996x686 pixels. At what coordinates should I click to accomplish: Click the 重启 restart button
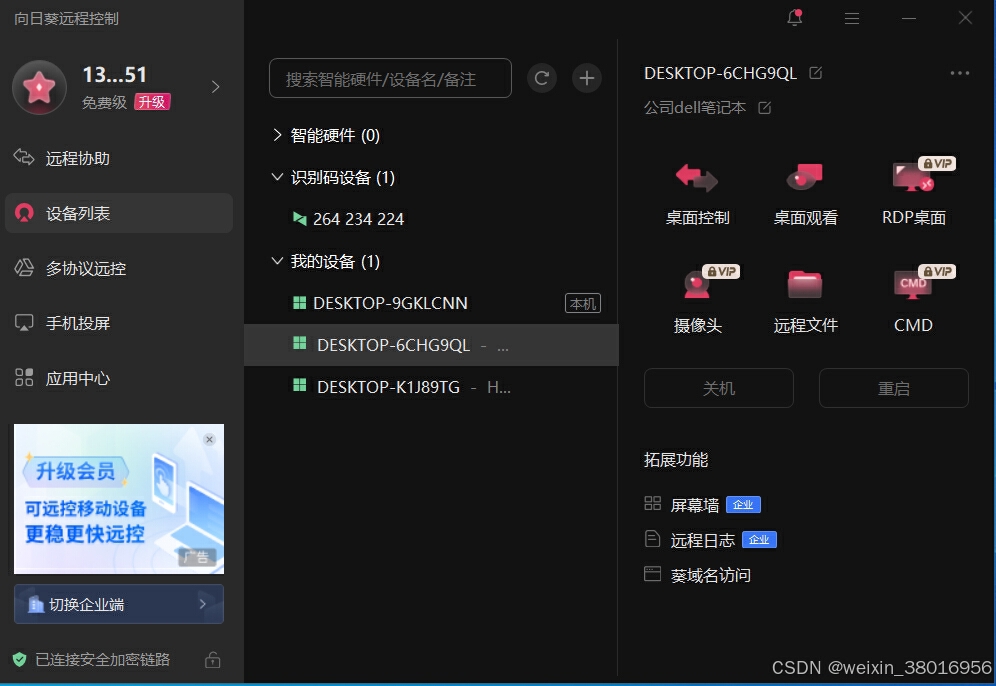pos(894,388)
